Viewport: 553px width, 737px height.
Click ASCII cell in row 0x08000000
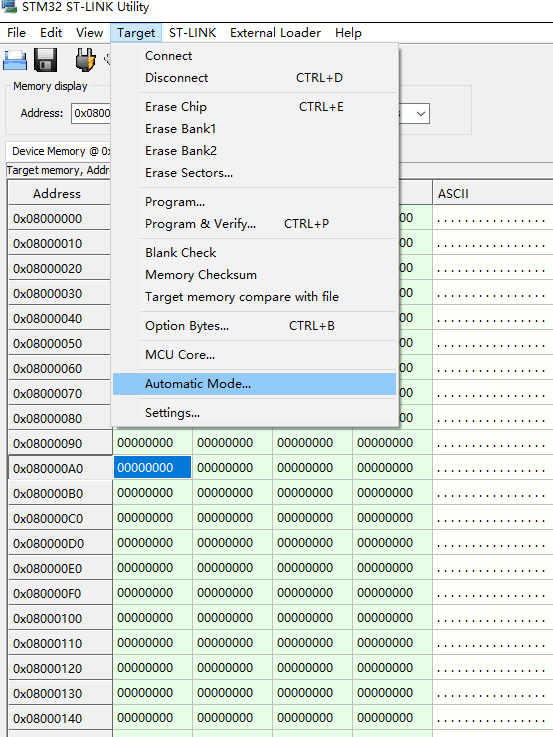coord(493,218)
